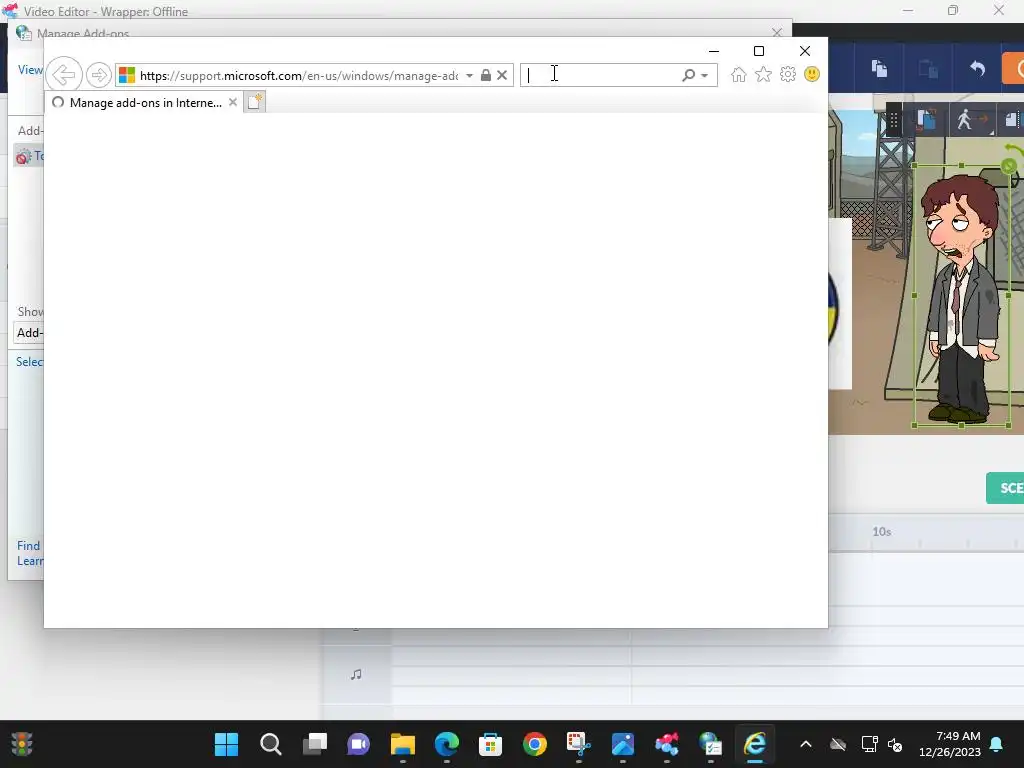Switch to Wrapper Offline taskbar icon
This screenshot has height=768, width=1024.
pos(666,744)
